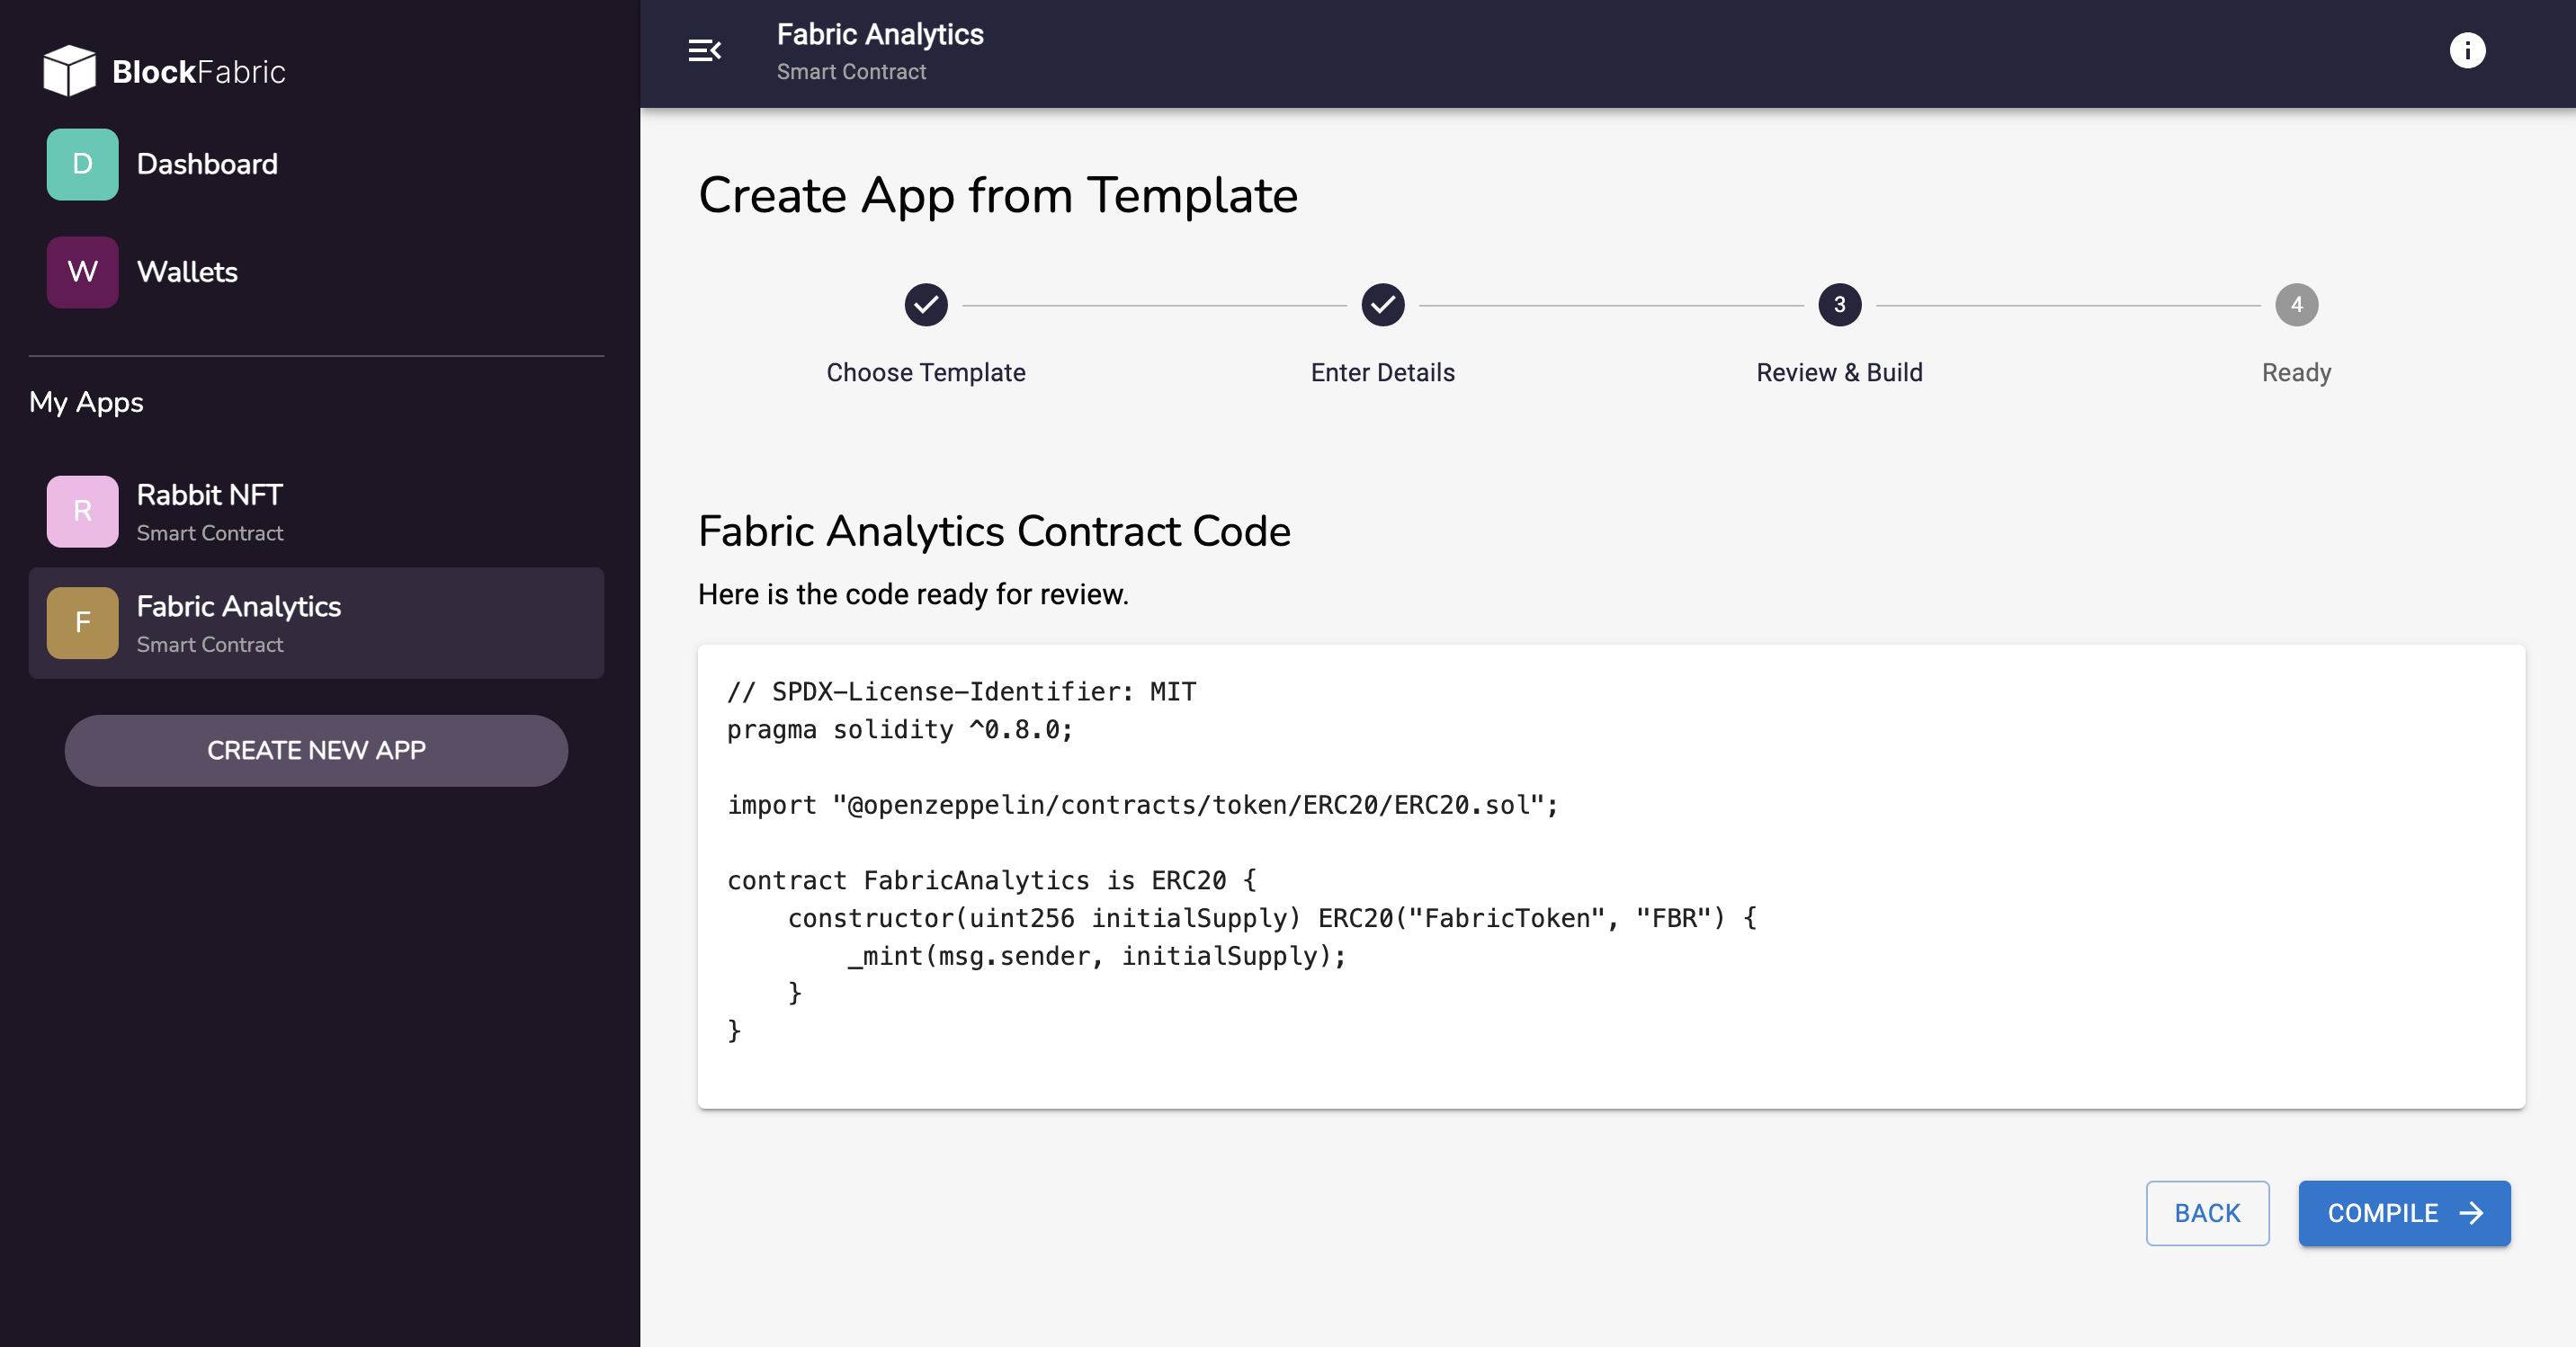Viewport: 2576px width, 1347px height.
Task: Open Wallets via its W icon
Action: tap(82, 271)
